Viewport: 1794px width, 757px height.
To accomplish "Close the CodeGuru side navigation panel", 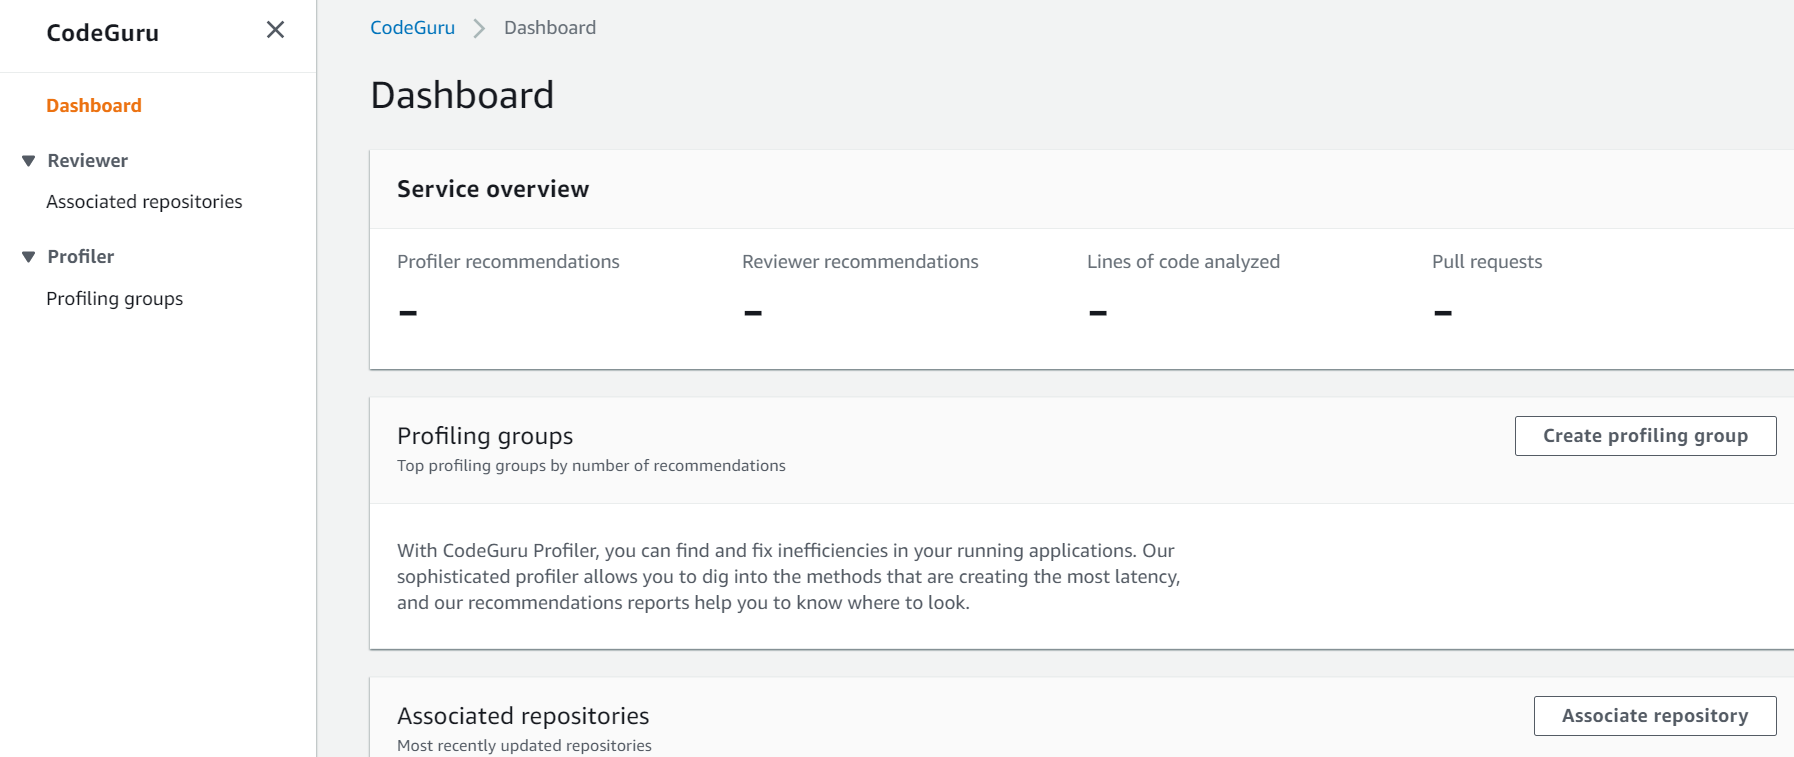I will click(x=275, y=30).
